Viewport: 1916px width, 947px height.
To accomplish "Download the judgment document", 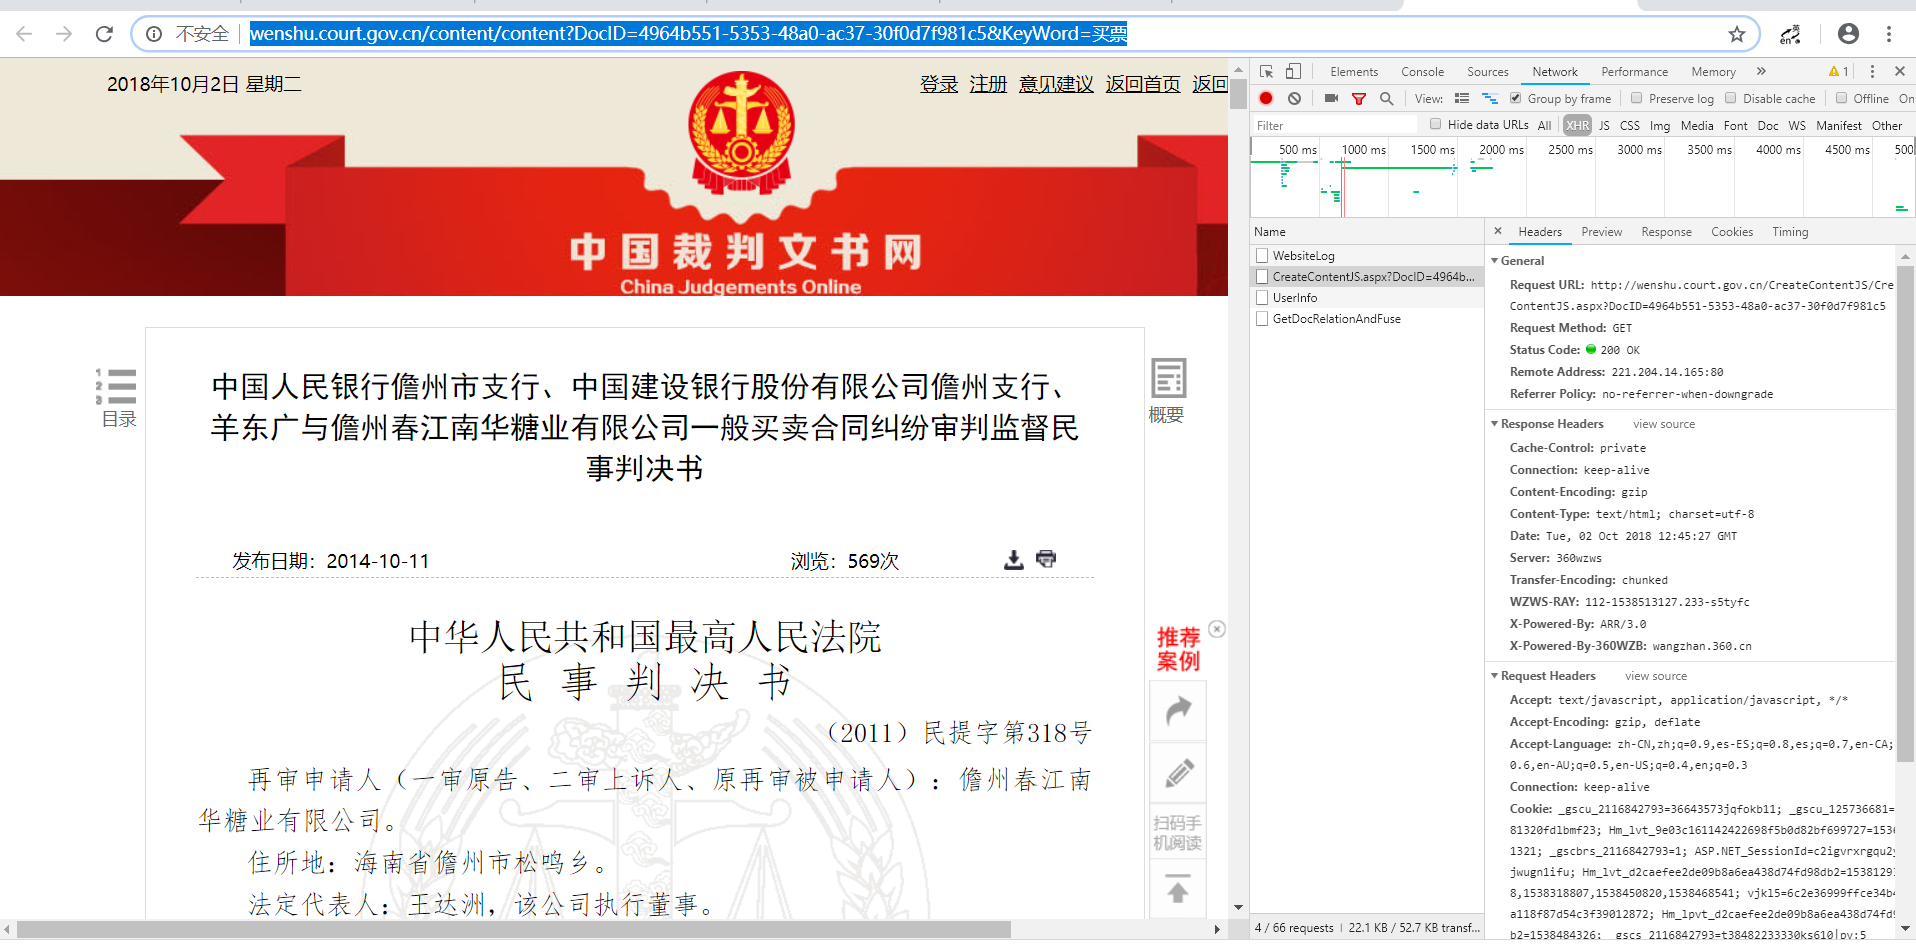I will coord(1014,560).
